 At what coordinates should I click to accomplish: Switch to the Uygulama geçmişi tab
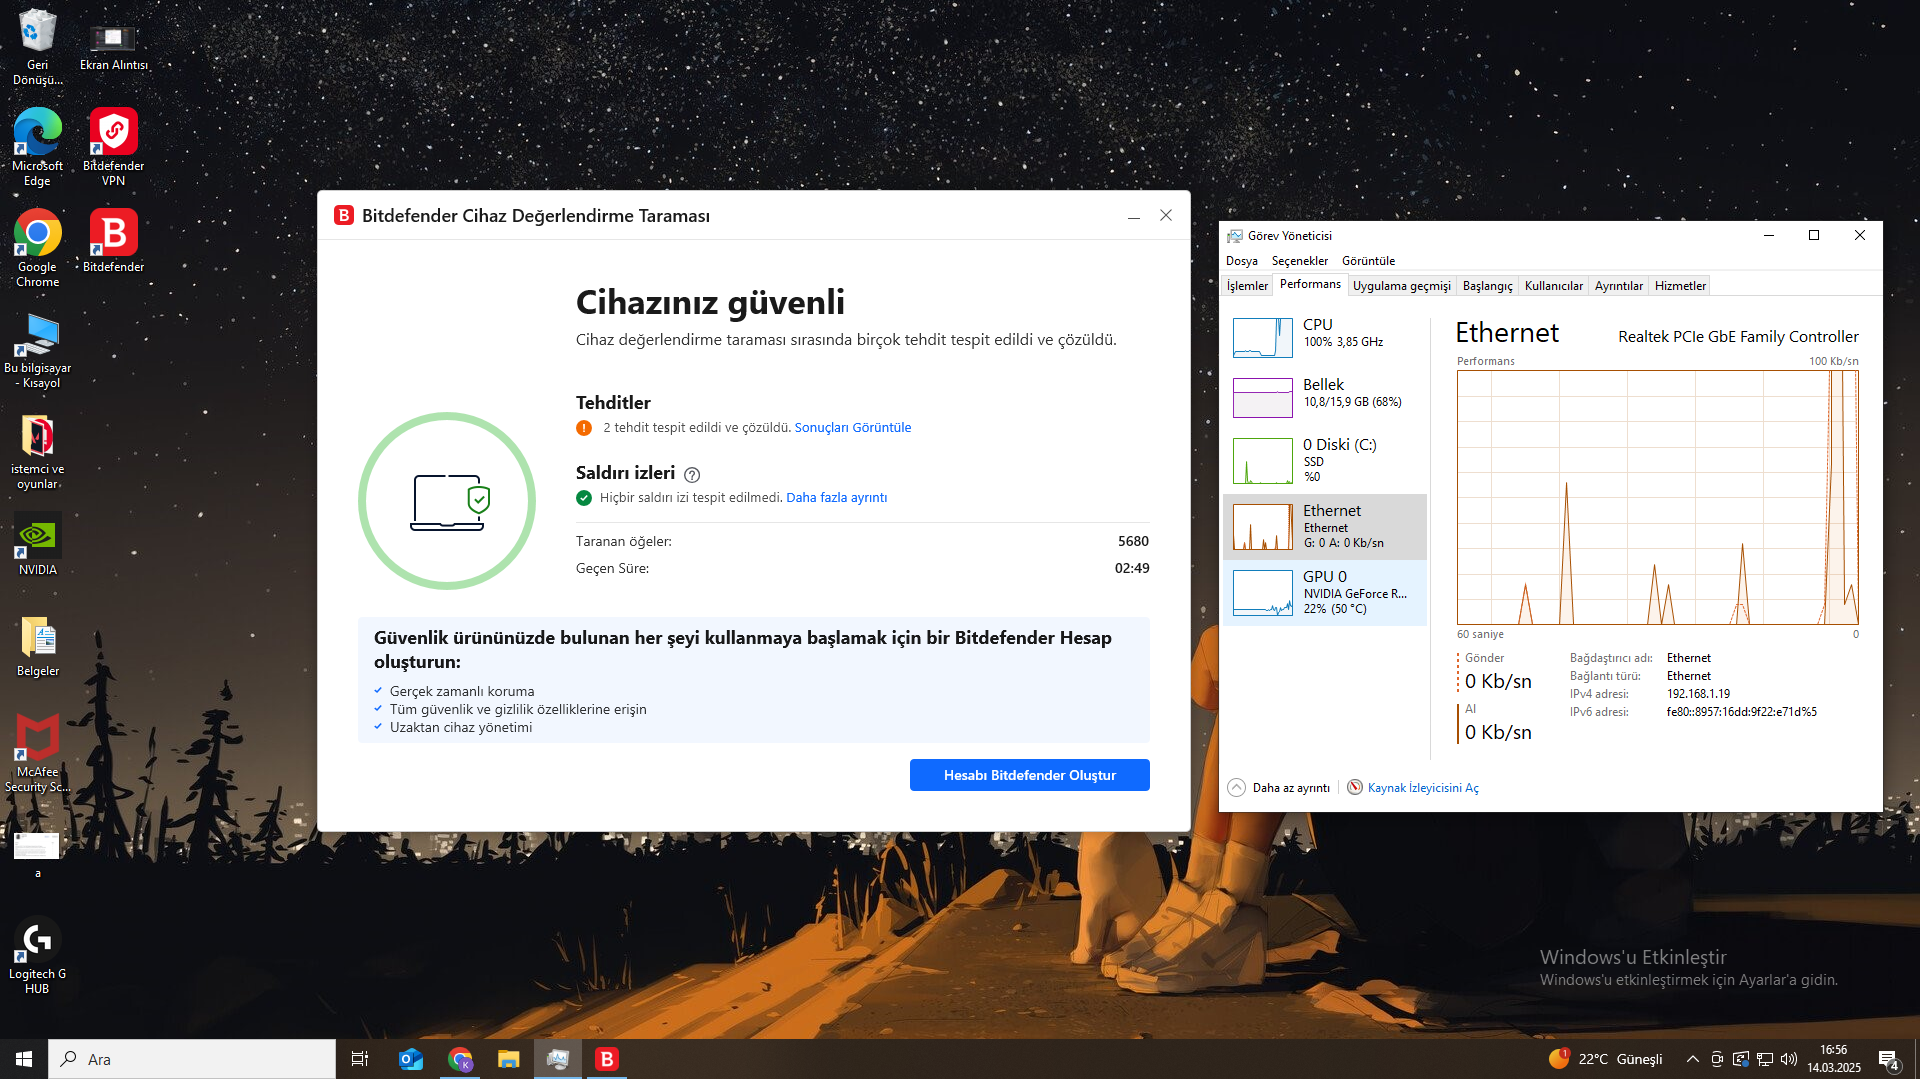tap(1402, 286)
